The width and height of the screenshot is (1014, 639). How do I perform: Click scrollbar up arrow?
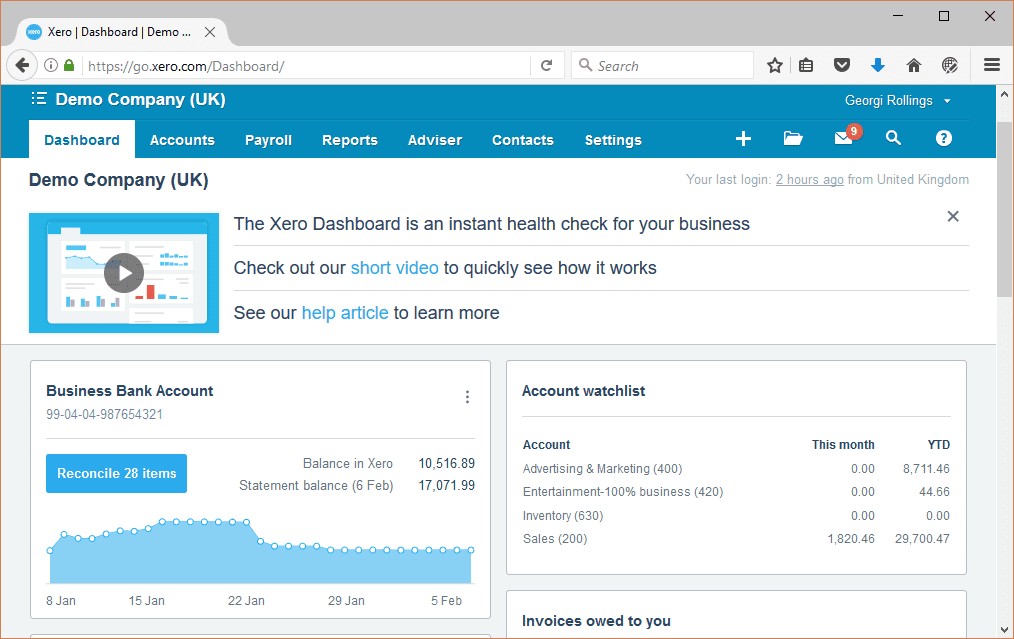(x=1004, y=94)
